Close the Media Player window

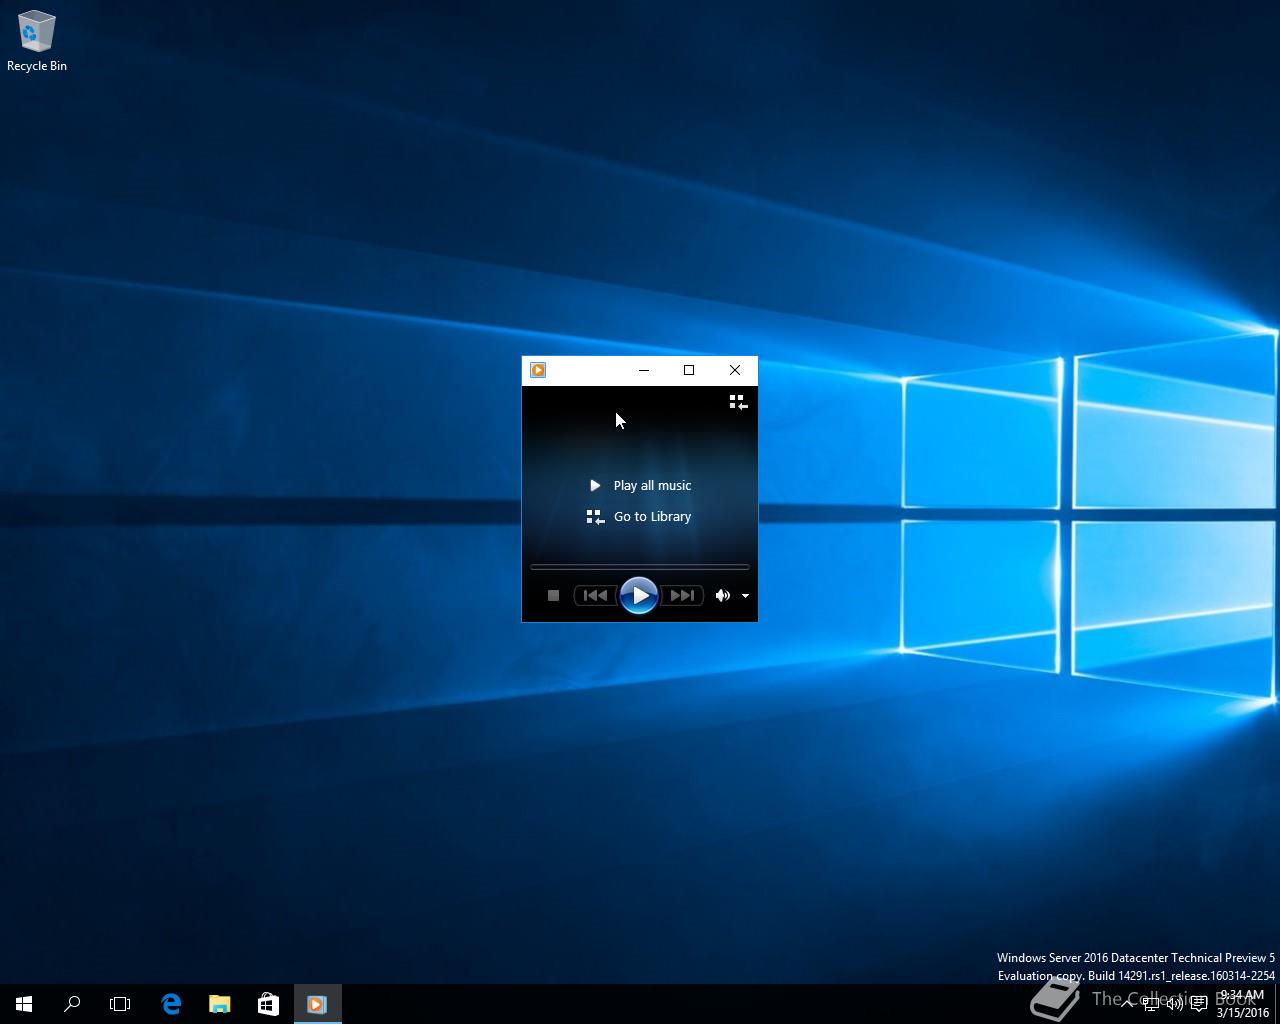[x=735, y=370]
